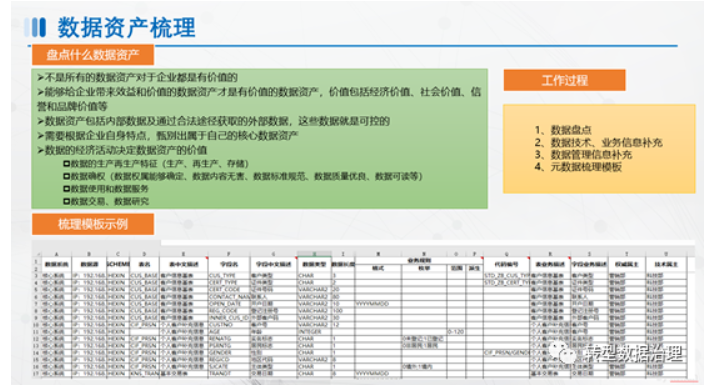Select the 梳理模板示例 orange label
This screenshot has height=392, width=712.
click(93, 224)
